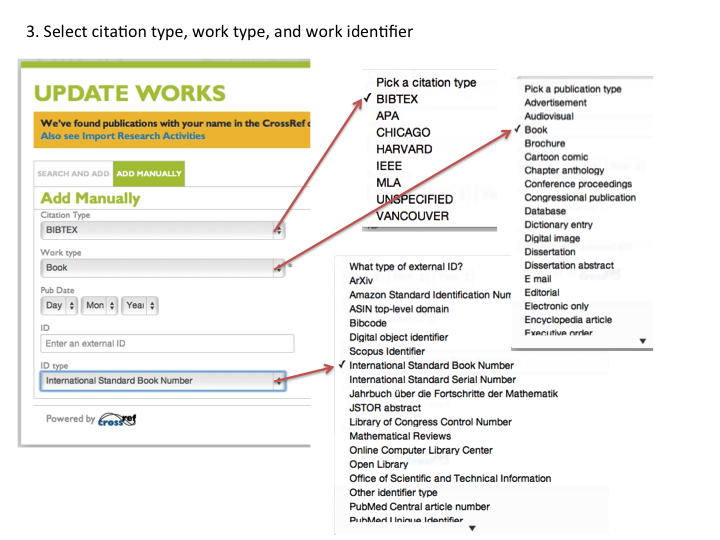Screen dimensions: 720x540
Task: Select Other identifier type option
Action: (393, 493)
